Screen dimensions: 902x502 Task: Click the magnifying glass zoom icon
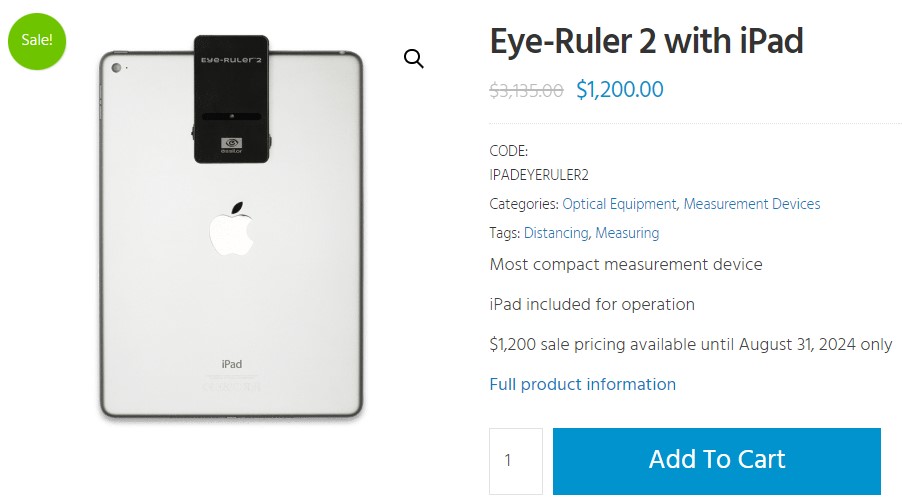click(x=413, y=59)
